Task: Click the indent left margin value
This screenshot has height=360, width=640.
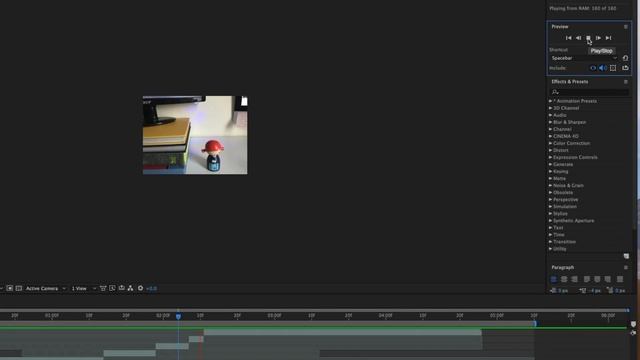Action: (563, 291)
